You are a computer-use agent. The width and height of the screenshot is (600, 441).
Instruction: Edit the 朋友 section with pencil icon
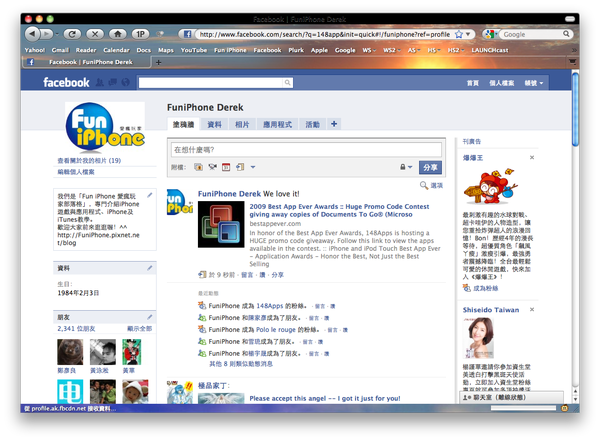coord(150,317)
